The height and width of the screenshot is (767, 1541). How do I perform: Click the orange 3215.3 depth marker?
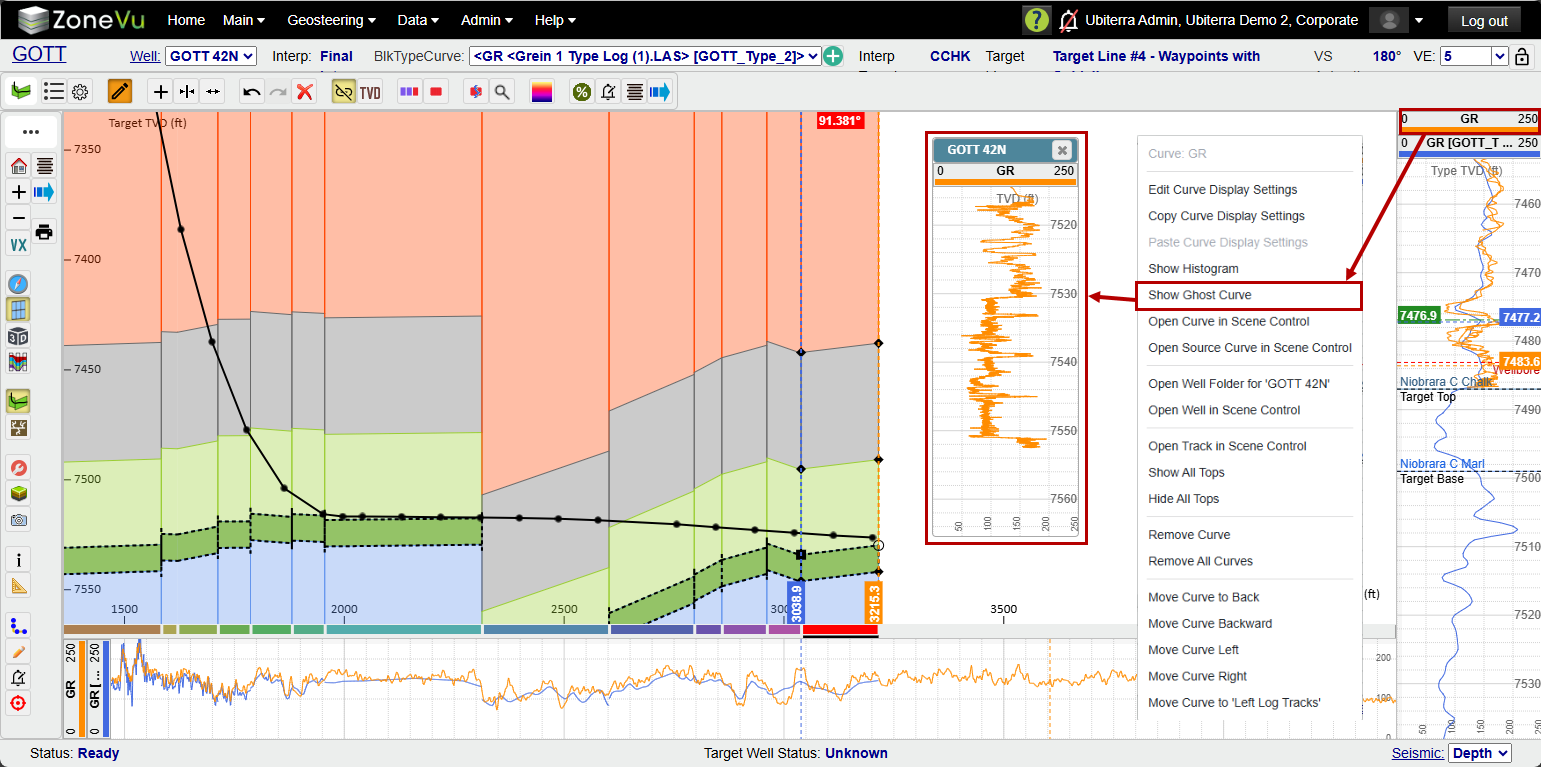[x=873, y=601]
